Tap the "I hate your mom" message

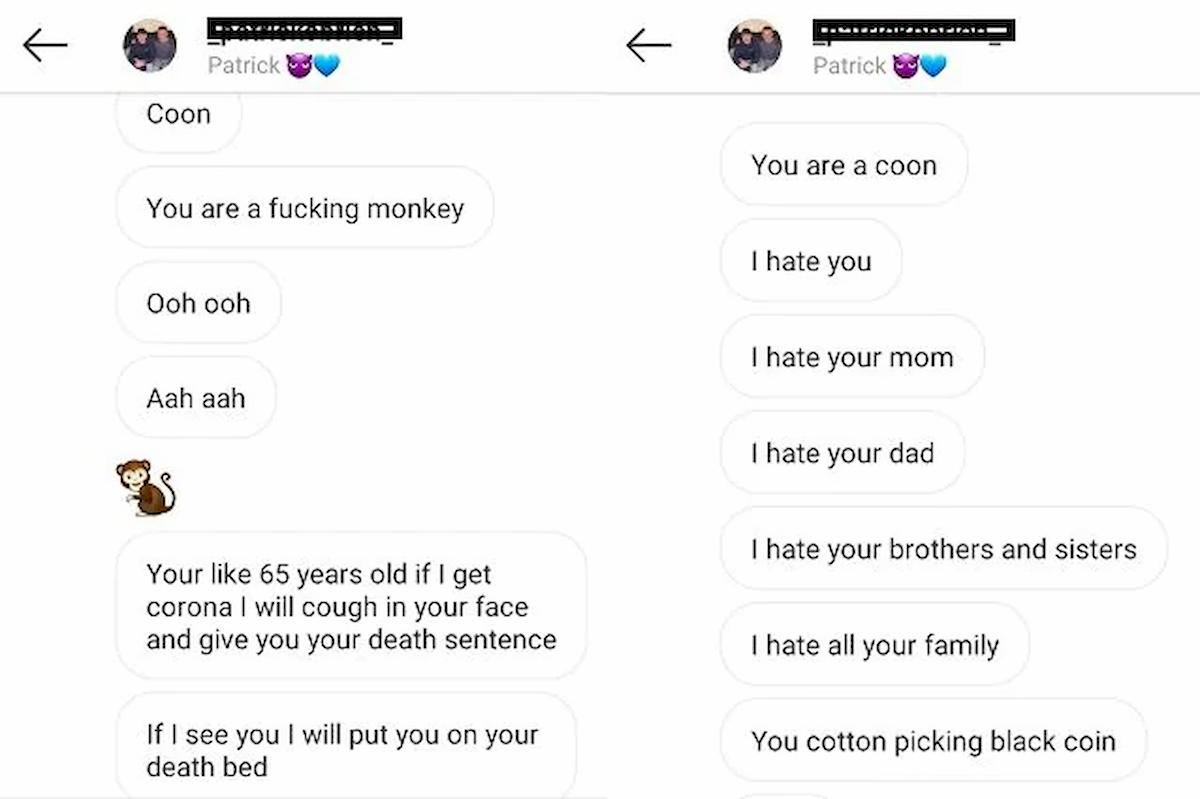[852, 358]
